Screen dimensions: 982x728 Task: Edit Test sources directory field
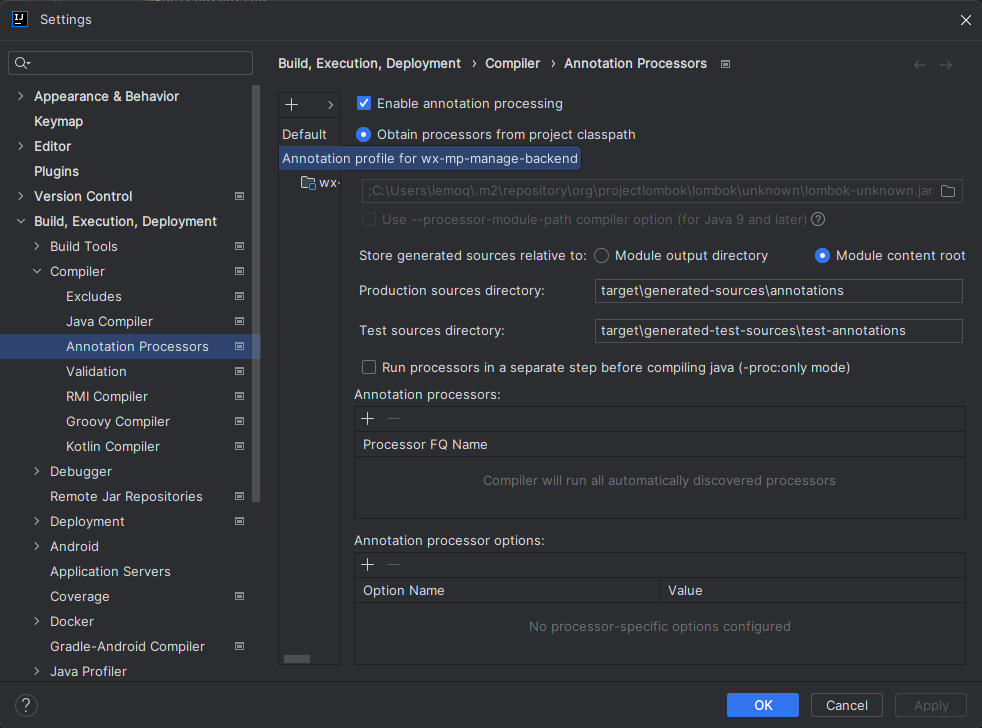point(778,331)
